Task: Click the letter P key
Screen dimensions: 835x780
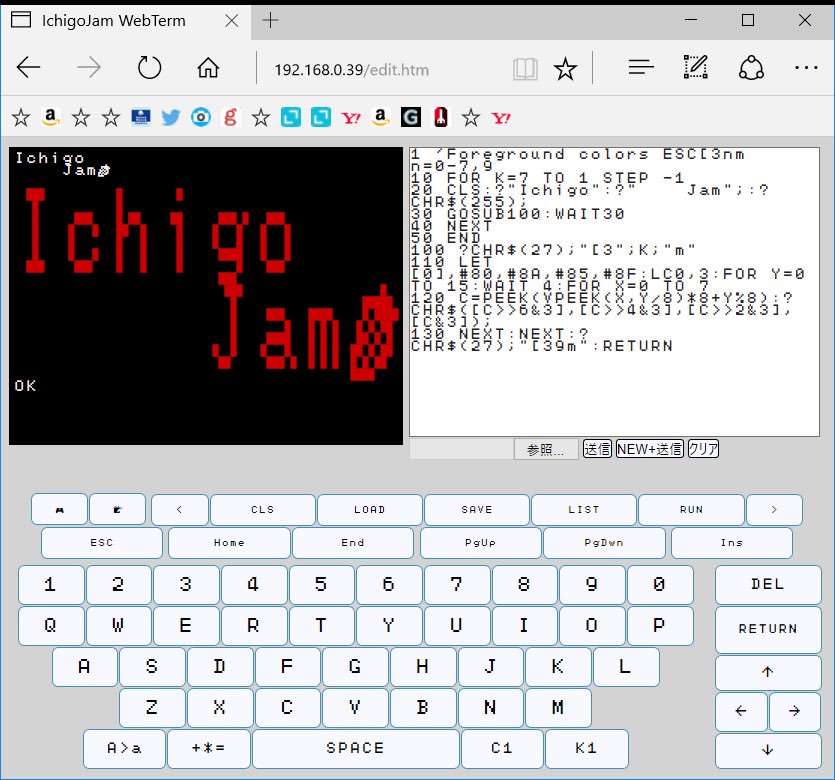Action: point(659,625)
